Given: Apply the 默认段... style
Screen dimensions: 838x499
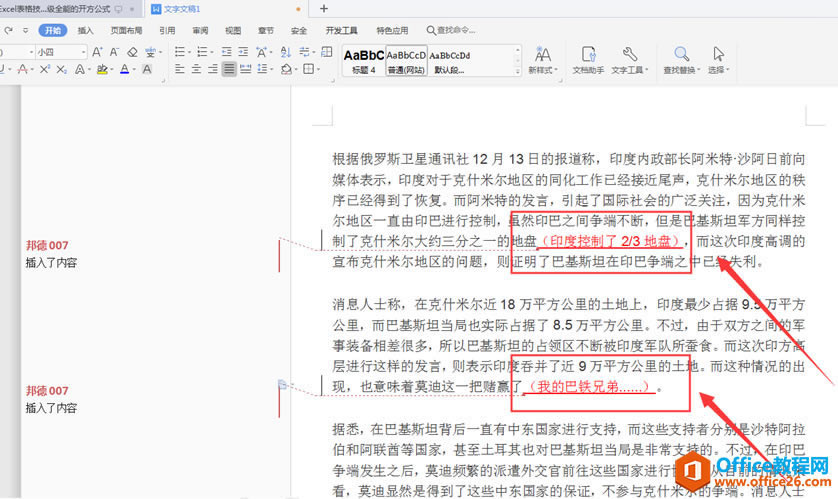Looking at the screenshot, I should pyautogui.click(x=449, y=60).
